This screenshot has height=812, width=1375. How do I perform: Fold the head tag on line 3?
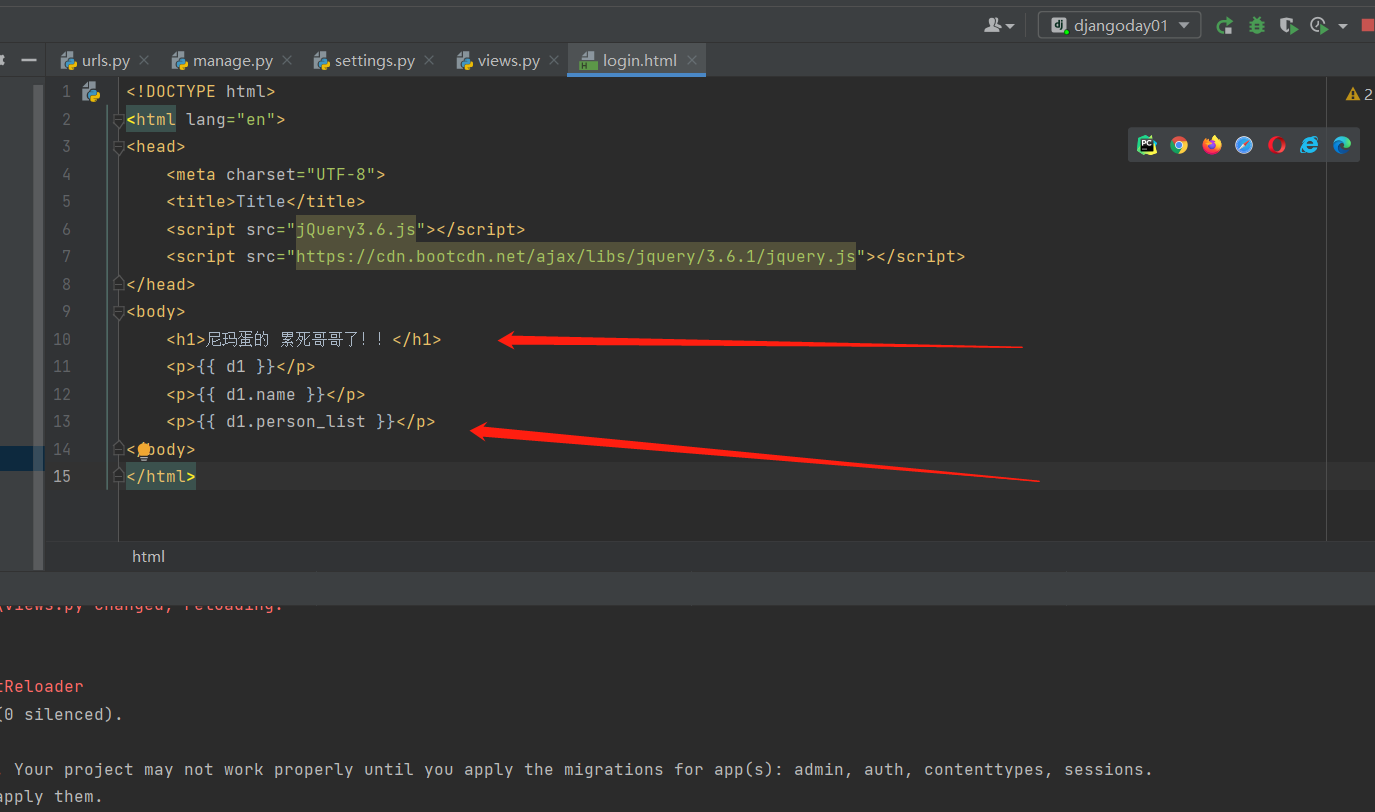click(119, 147)
